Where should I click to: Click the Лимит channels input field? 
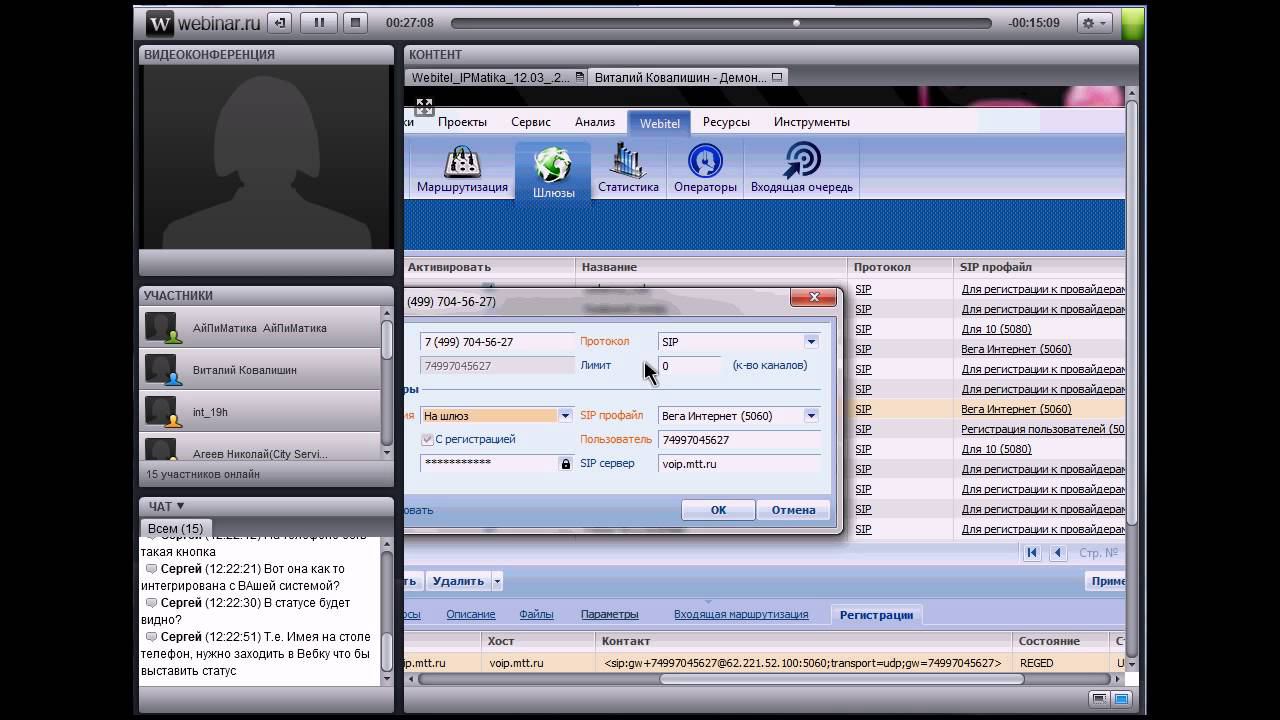(689, 366)
